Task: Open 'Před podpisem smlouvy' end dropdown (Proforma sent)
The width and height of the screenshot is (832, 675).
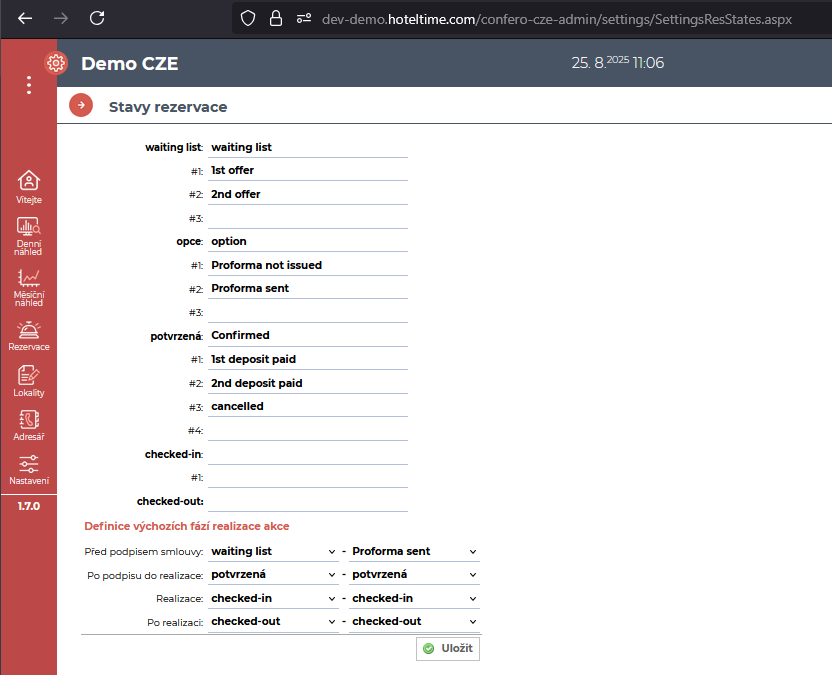Action: tap(414, 551)
